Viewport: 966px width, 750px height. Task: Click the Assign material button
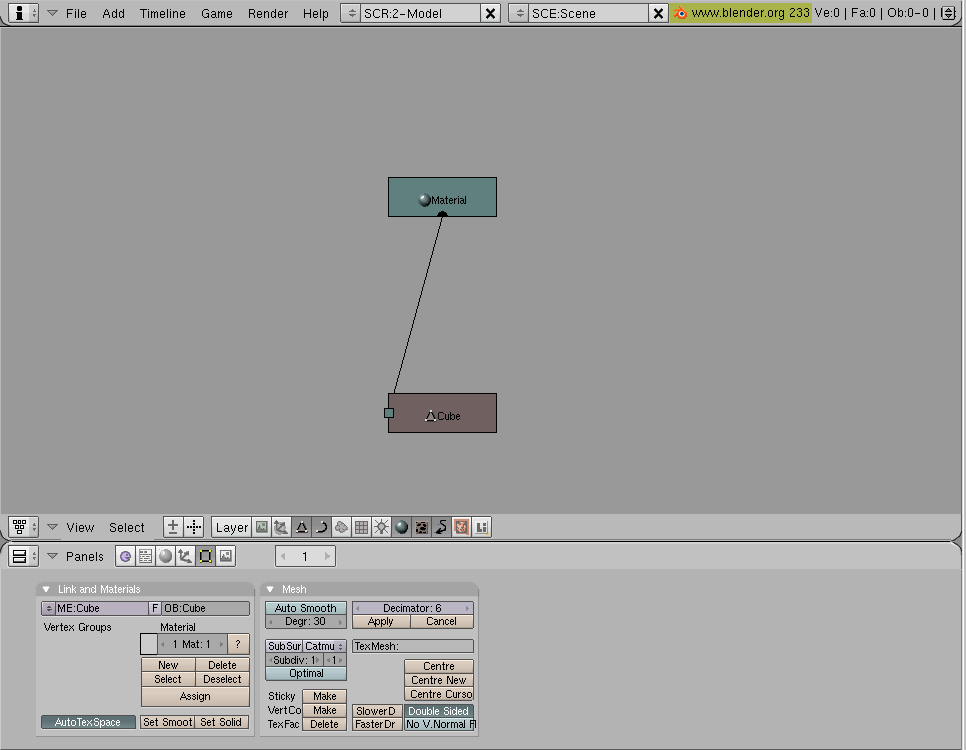(195, 696)
